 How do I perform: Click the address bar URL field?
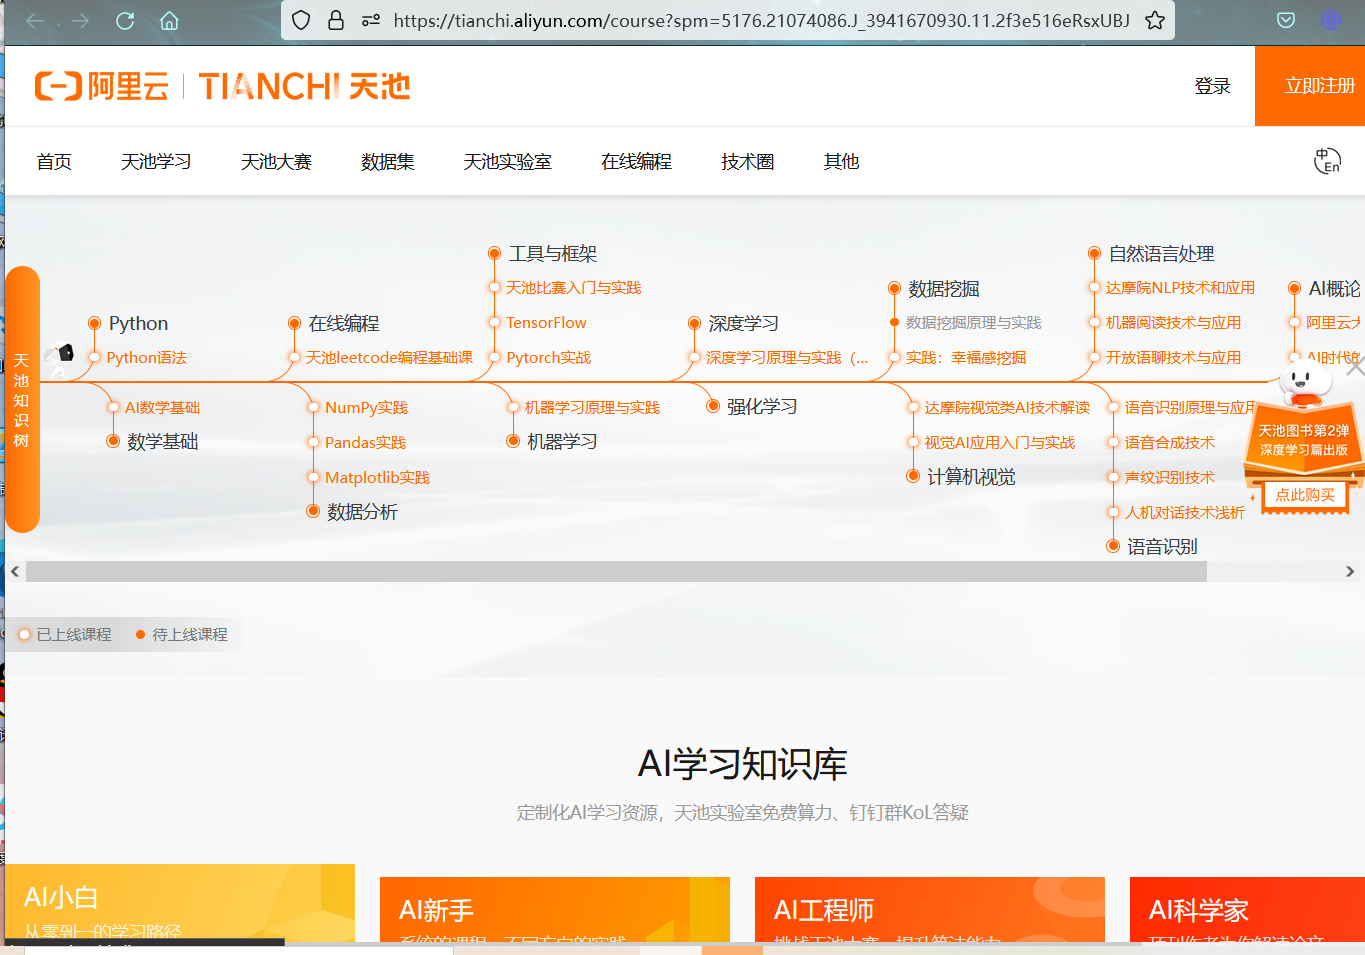[761, 20]
